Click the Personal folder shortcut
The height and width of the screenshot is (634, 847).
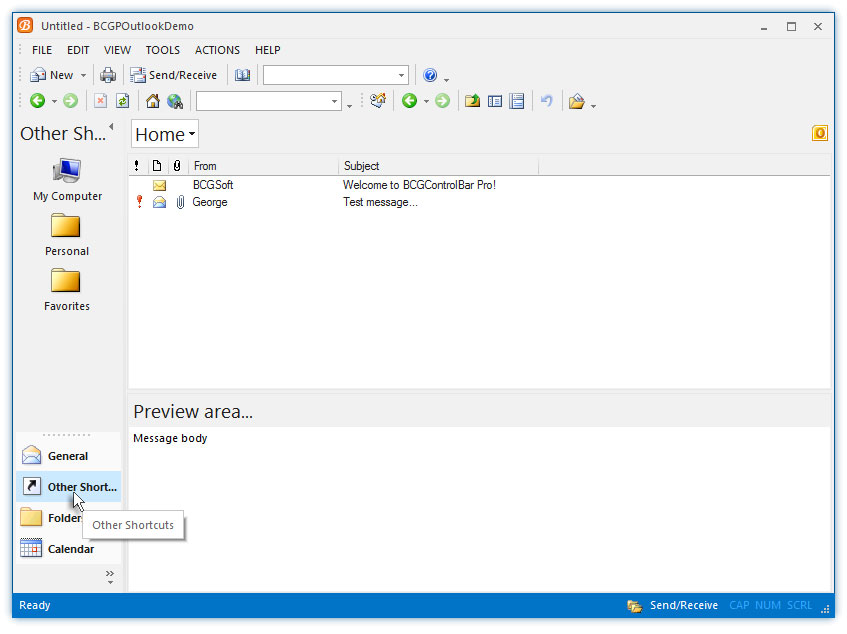[67, 234]
